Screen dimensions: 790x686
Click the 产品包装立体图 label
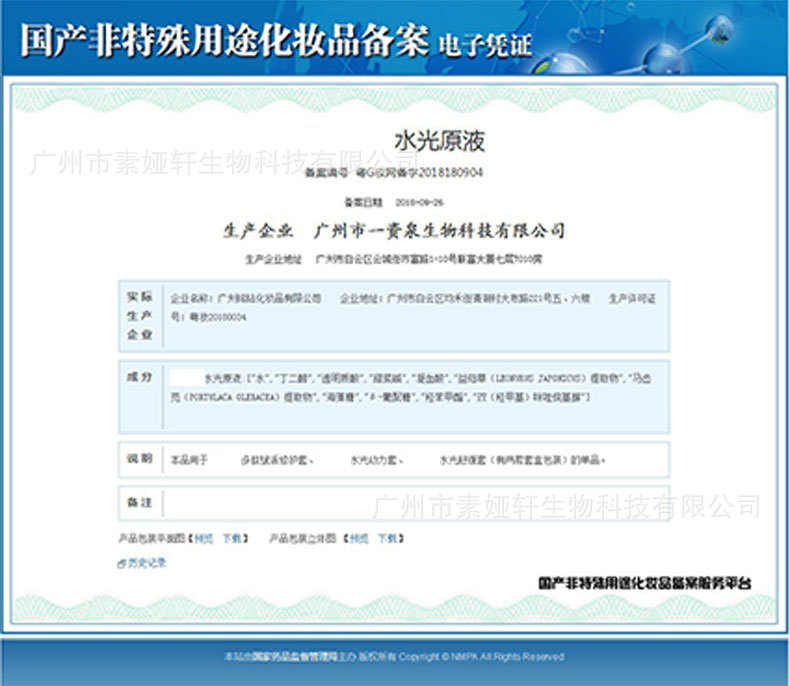pyautogui.click(x=302, y=538)
